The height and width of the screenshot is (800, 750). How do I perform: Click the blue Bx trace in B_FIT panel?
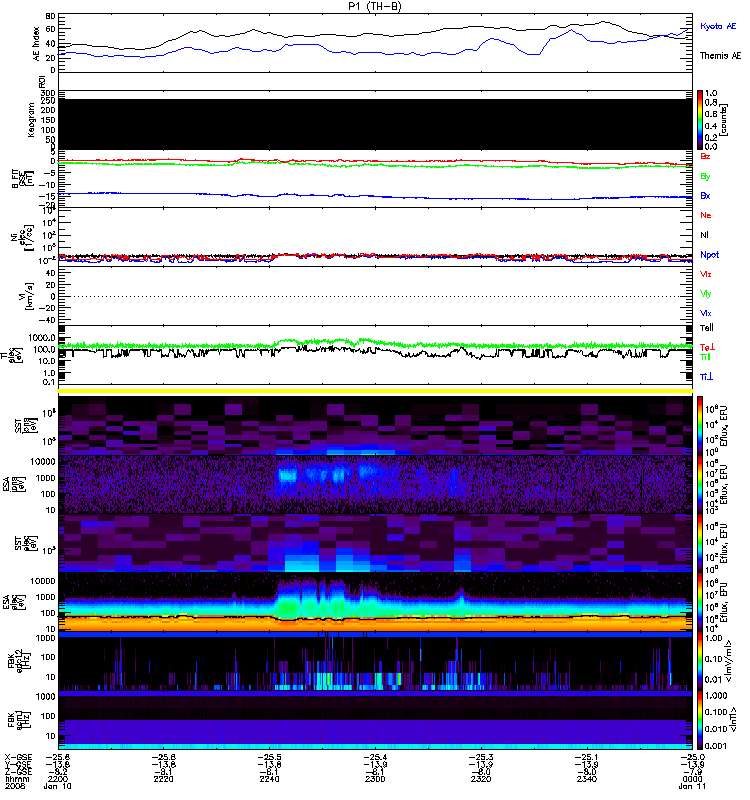[375, 196]
